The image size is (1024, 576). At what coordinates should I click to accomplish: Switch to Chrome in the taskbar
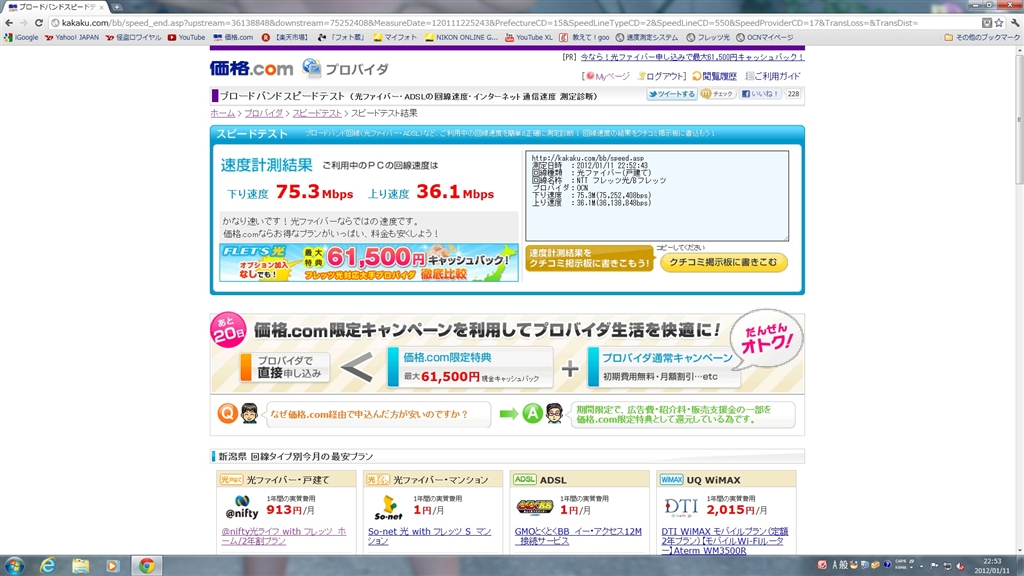click(x=146, y=566)
